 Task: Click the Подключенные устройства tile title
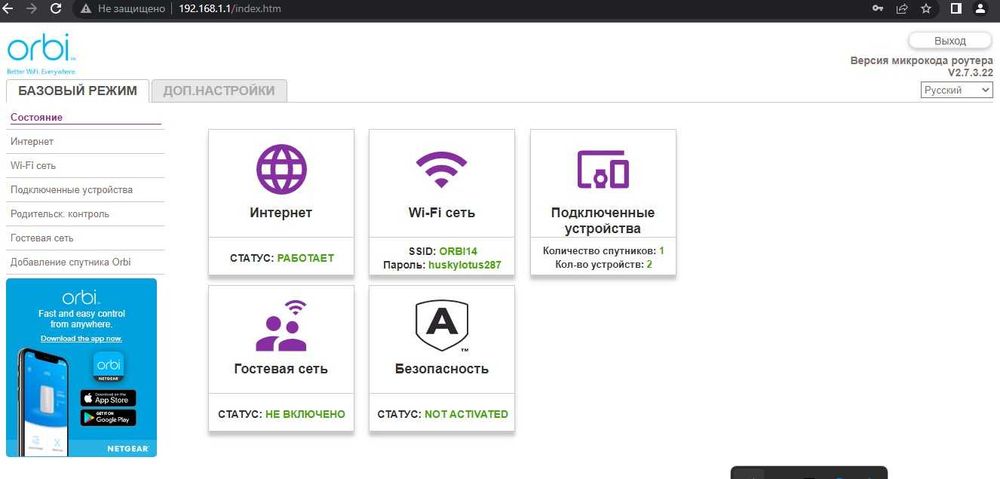(x=603, y=221)
